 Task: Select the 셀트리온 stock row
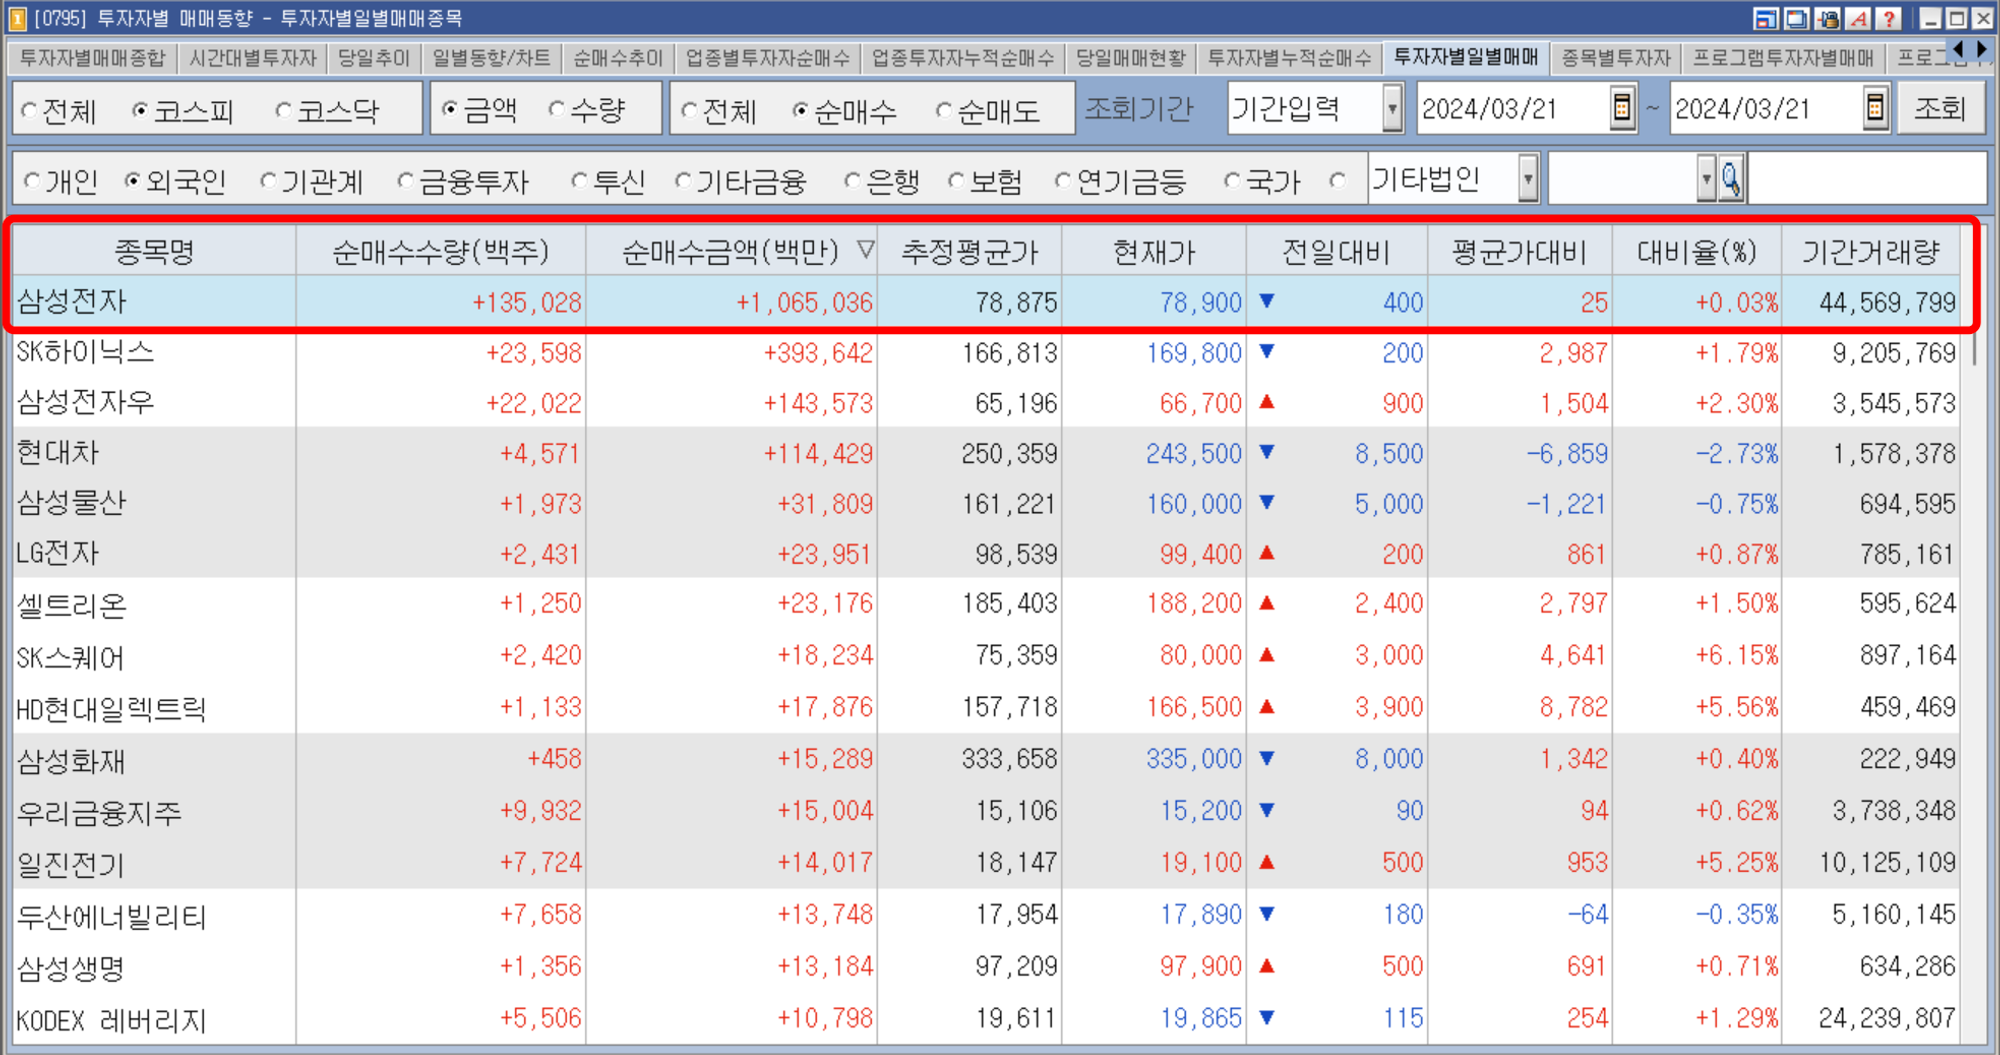coord(986,604)
